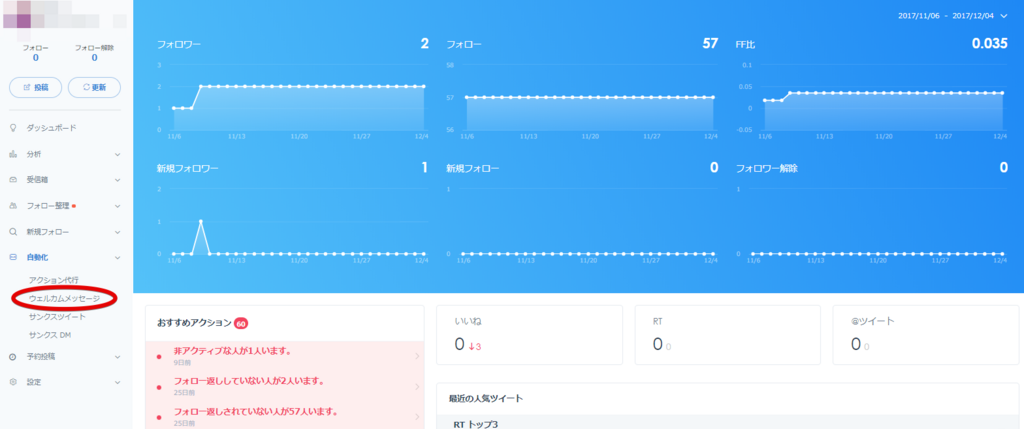Open the 受信箱 menu item
1024x429 pixels.
click(x=37, y=180)
